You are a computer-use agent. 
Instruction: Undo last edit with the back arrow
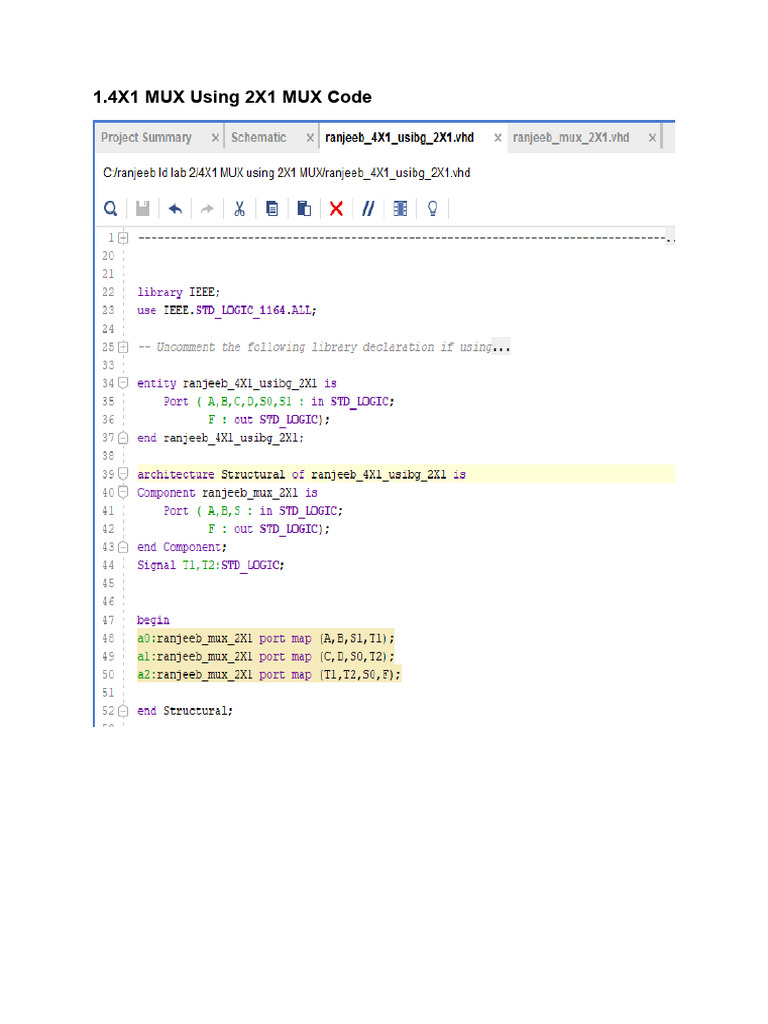pos(175,208)
